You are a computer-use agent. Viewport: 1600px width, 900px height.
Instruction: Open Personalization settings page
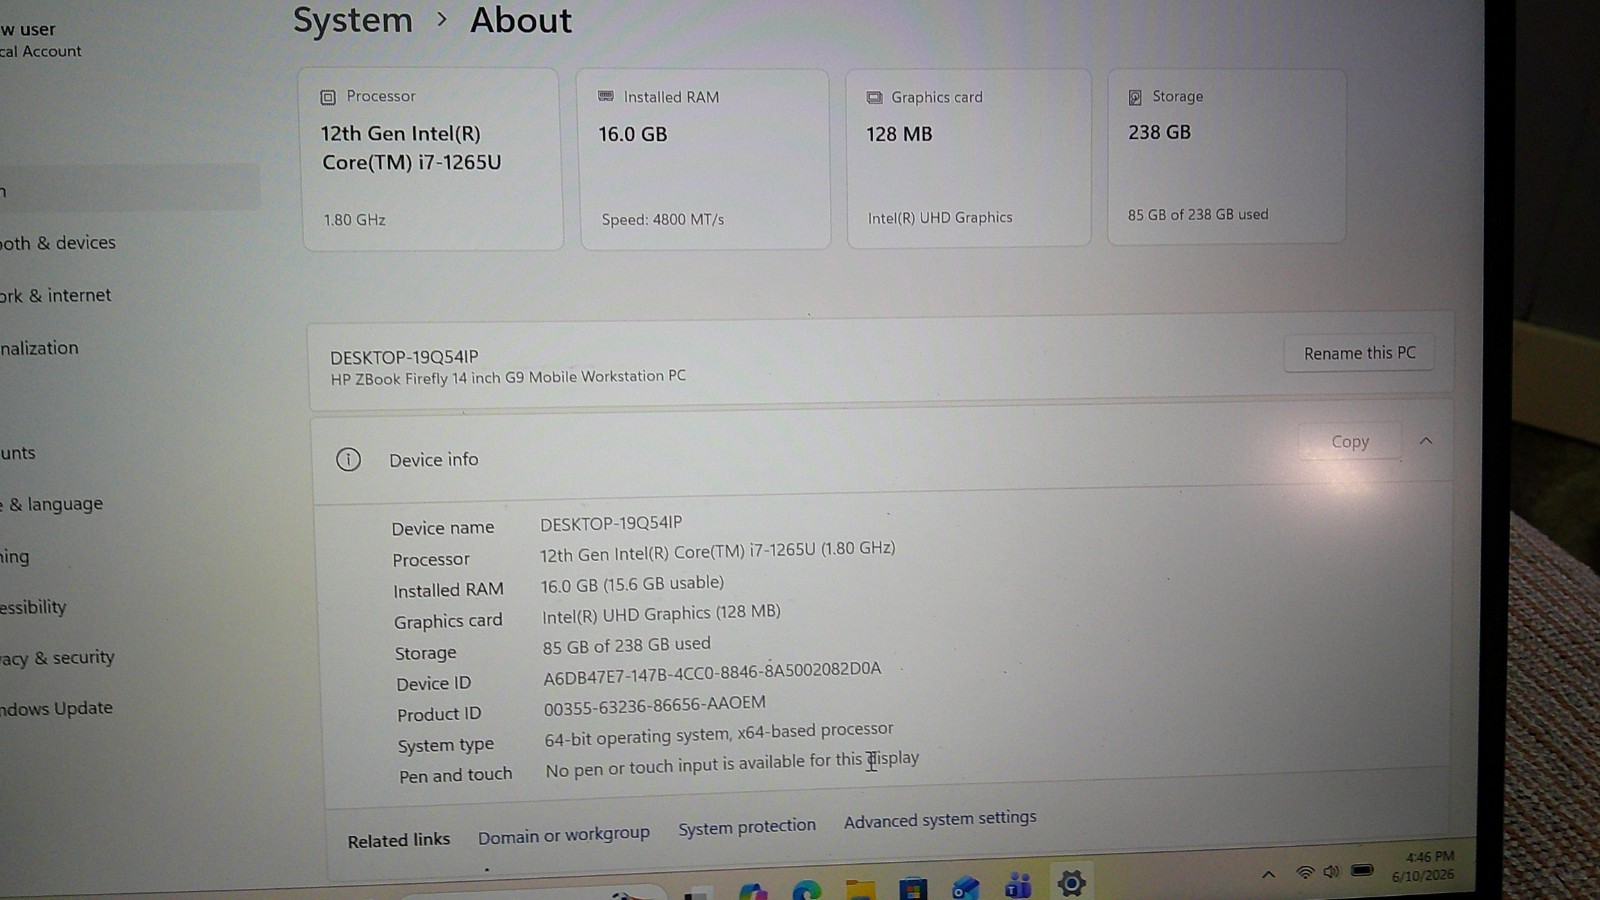pos(40,348)
